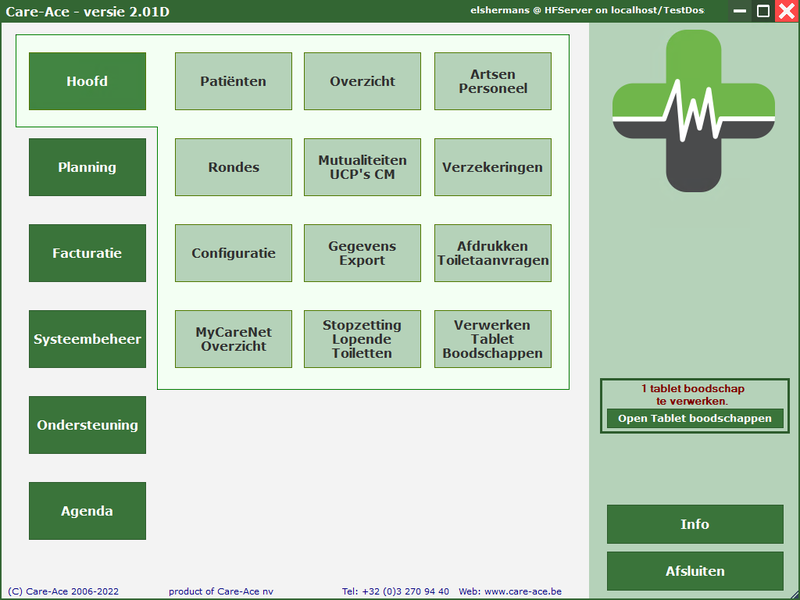Click the Afsluiten button
Viewport: 800px width, 600px height.
pyautogui.click(x=695, y=571)
